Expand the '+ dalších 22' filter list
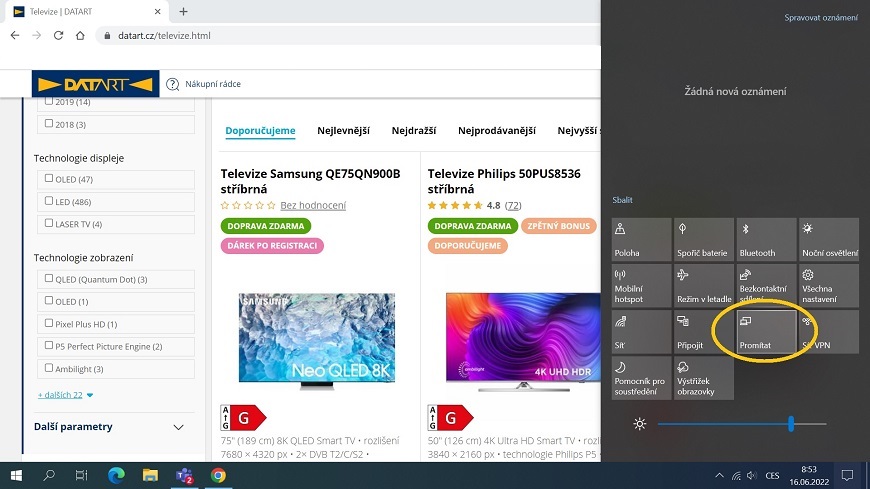 (x=65, y=395)
